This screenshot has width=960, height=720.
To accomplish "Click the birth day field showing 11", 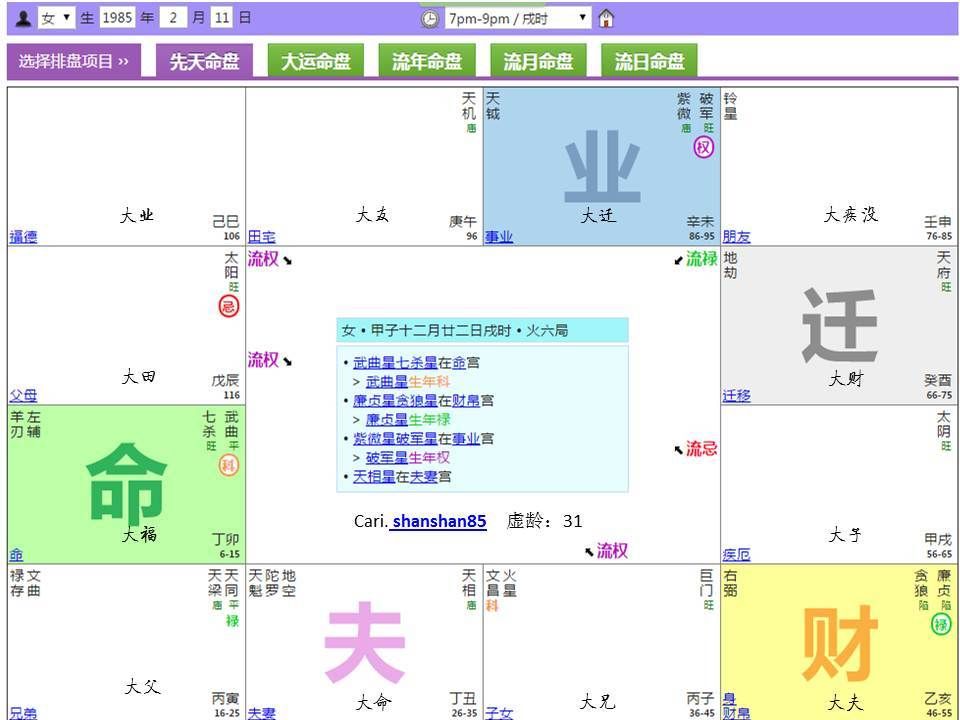I will click(222, 18).
